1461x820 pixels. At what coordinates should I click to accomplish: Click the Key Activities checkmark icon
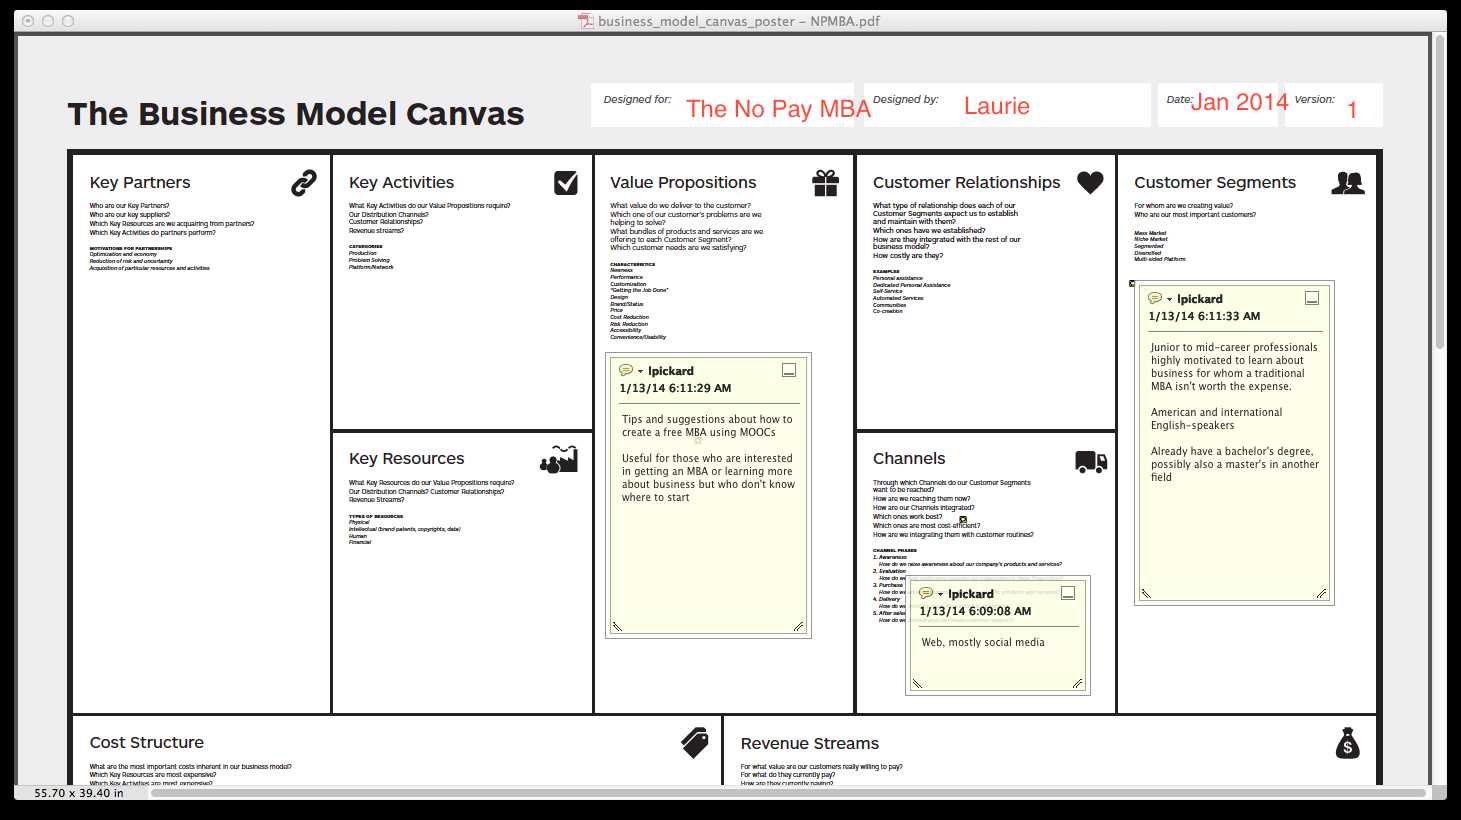coord(566,182)
